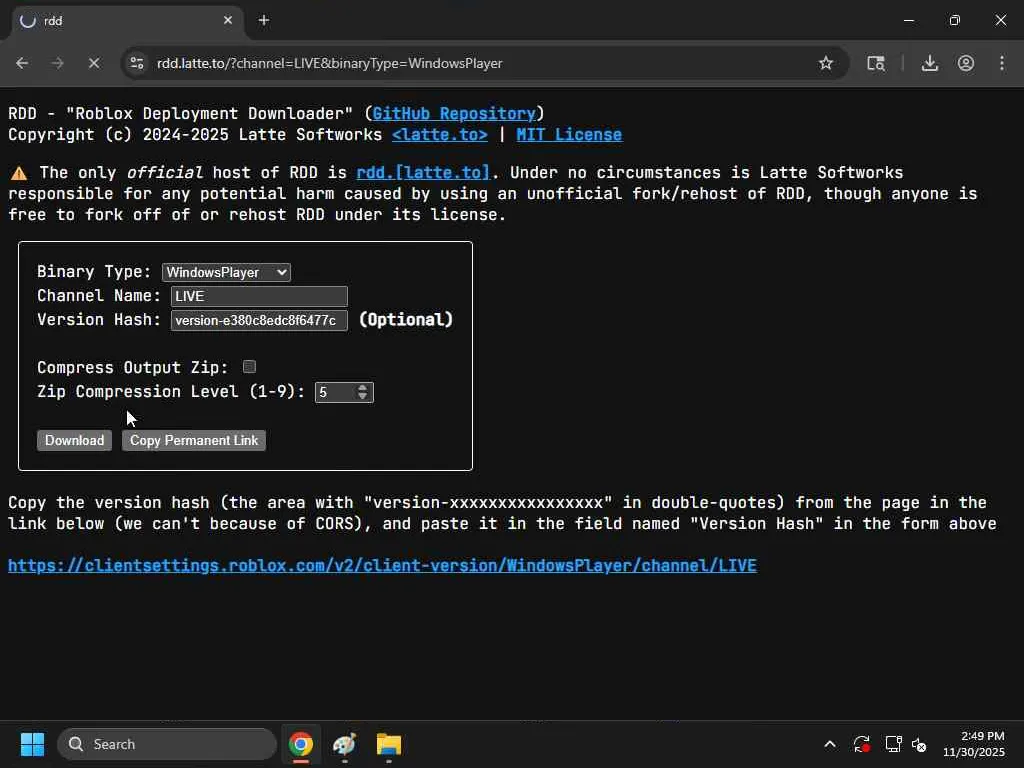Open the Binary Type dropdown
The width and height of the screenshot is (1024, 768).
pos(226,272)
